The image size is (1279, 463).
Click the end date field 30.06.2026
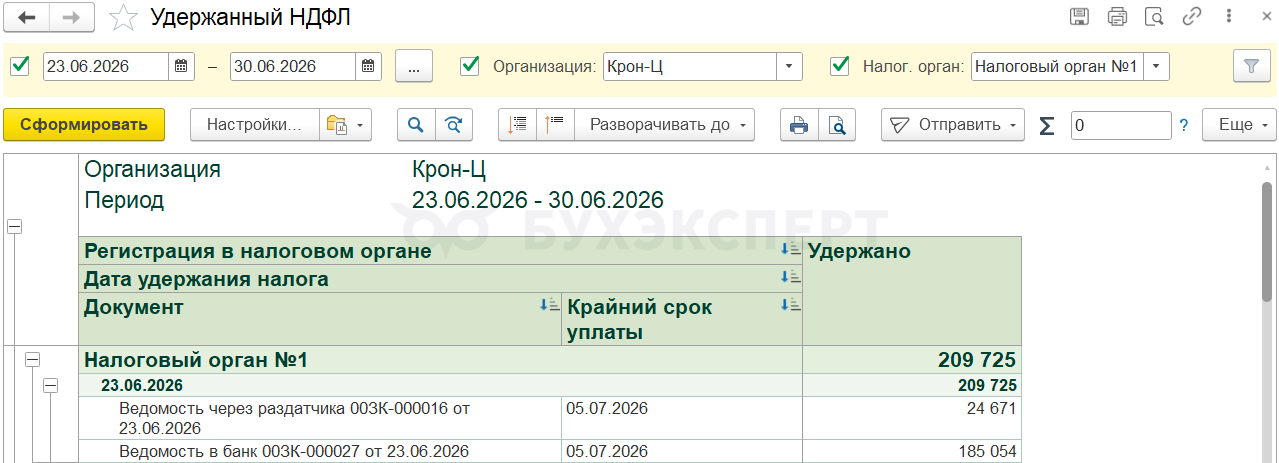pyautogui.click(x=293, y=66)
